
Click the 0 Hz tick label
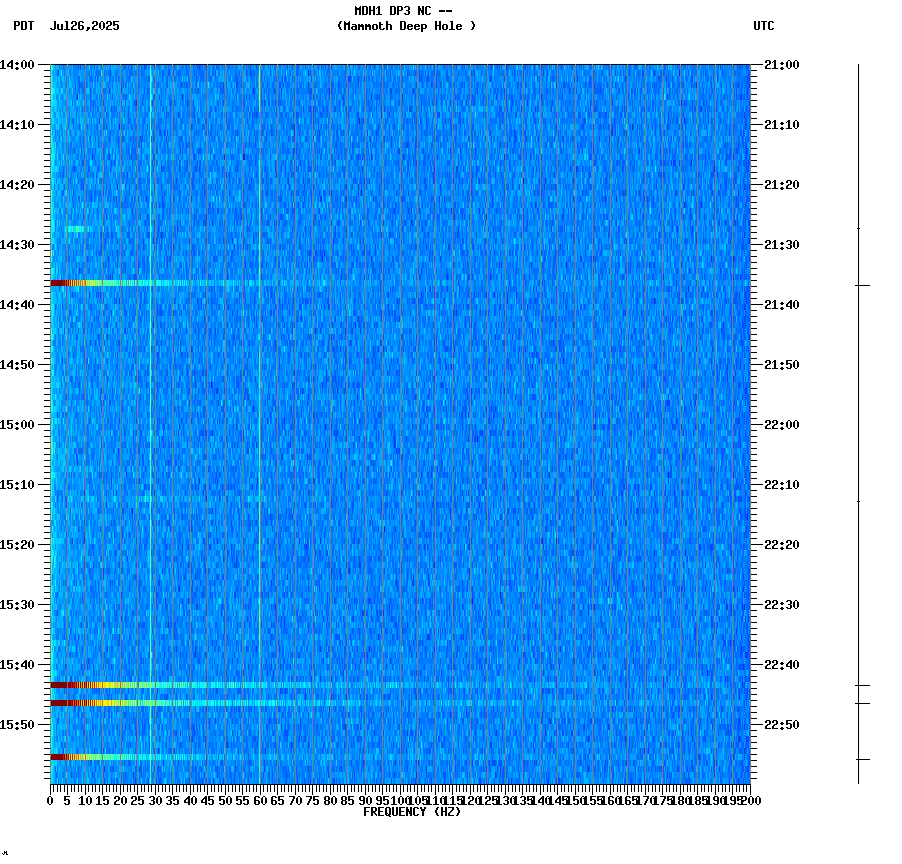(47, 800)
